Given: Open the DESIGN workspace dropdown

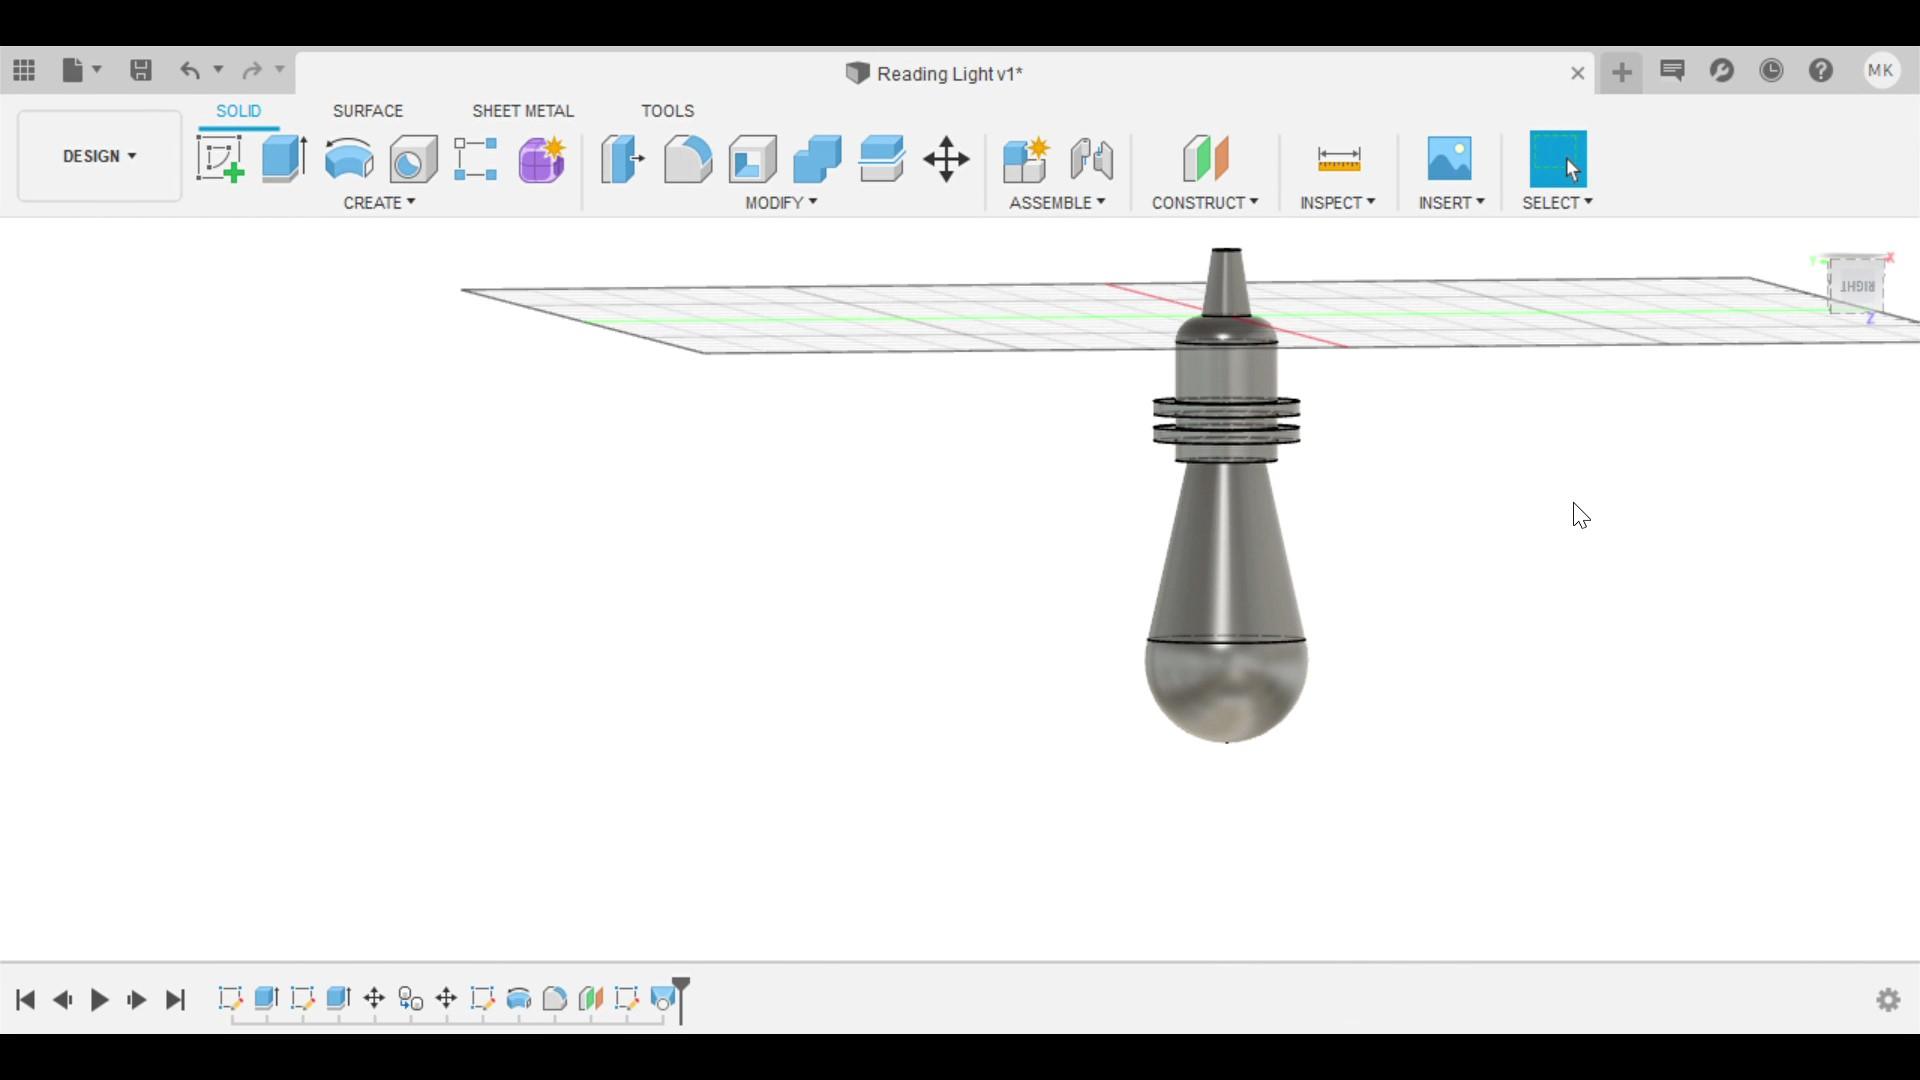Looking at the screenshot, I should [x=99, y=156].
